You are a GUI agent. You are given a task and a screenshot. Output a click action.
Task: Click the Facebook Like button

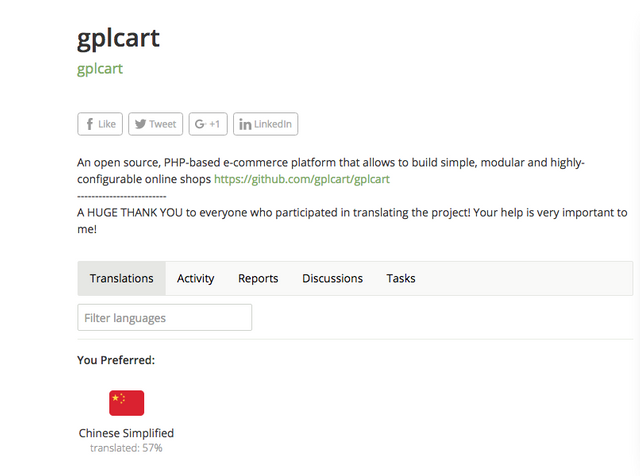(100, 124)
